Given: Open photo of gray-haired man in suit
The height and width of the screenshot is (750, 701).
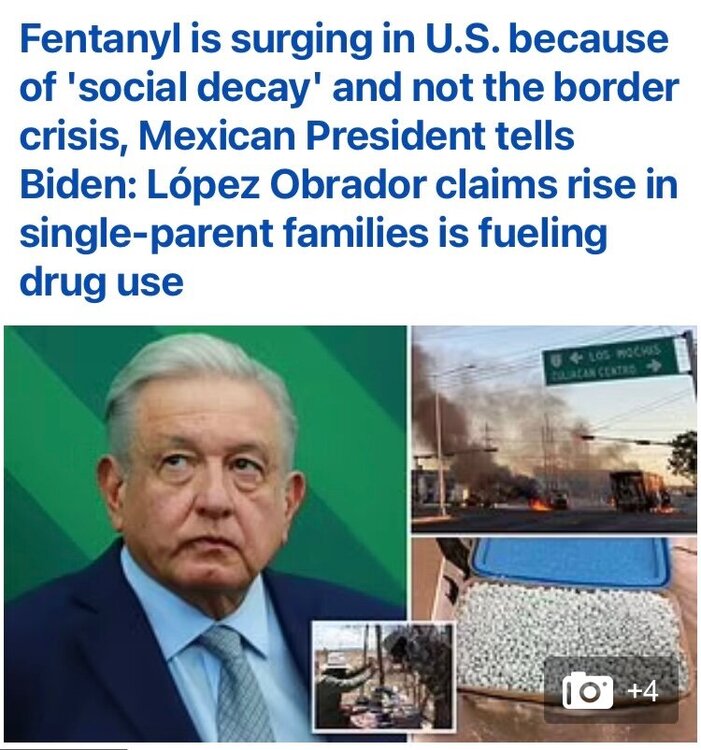Looking at the screenshot, I should tap(206, 533).
